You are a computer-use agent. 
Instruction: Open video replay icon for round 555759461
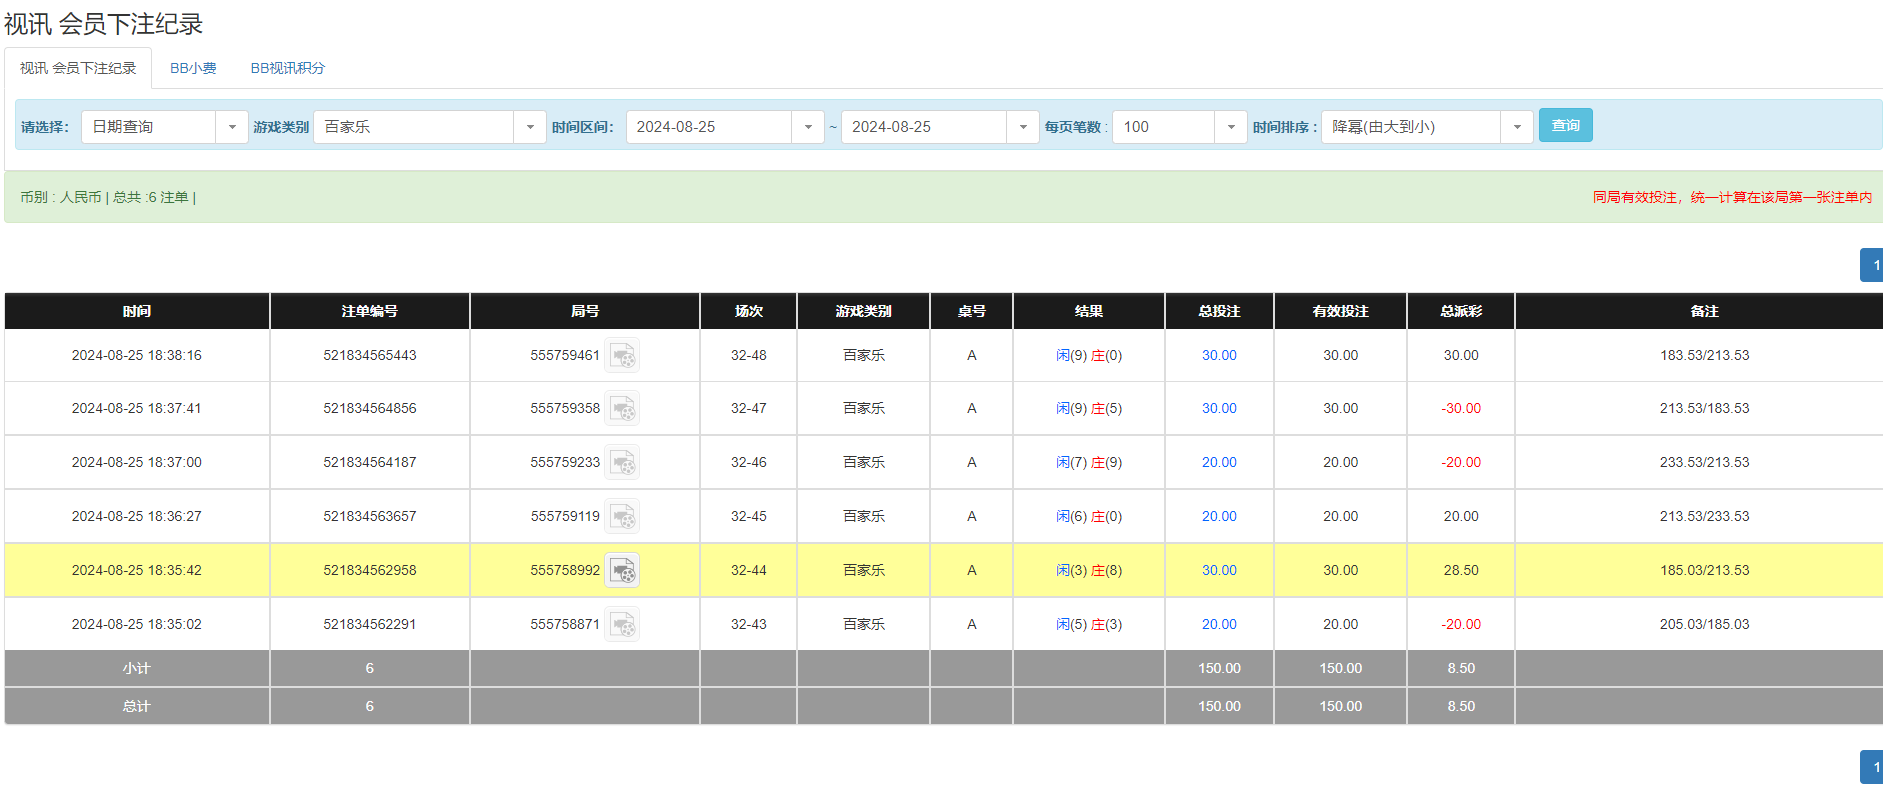(x=622, y=356)
